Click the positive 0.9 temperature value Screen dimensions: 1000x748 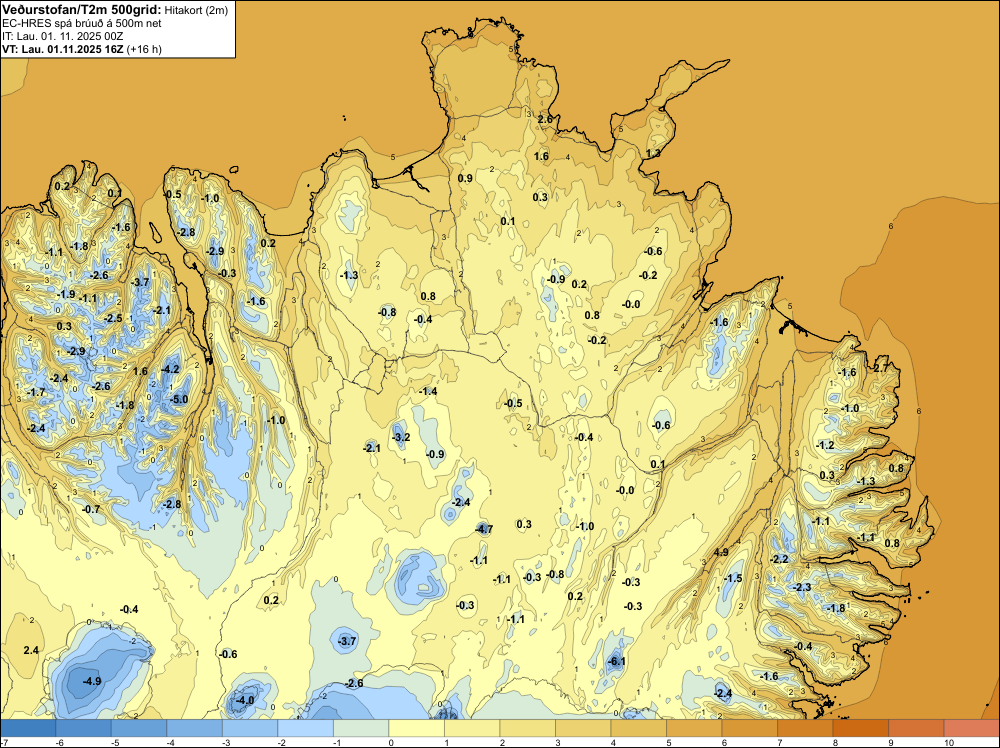466,178
